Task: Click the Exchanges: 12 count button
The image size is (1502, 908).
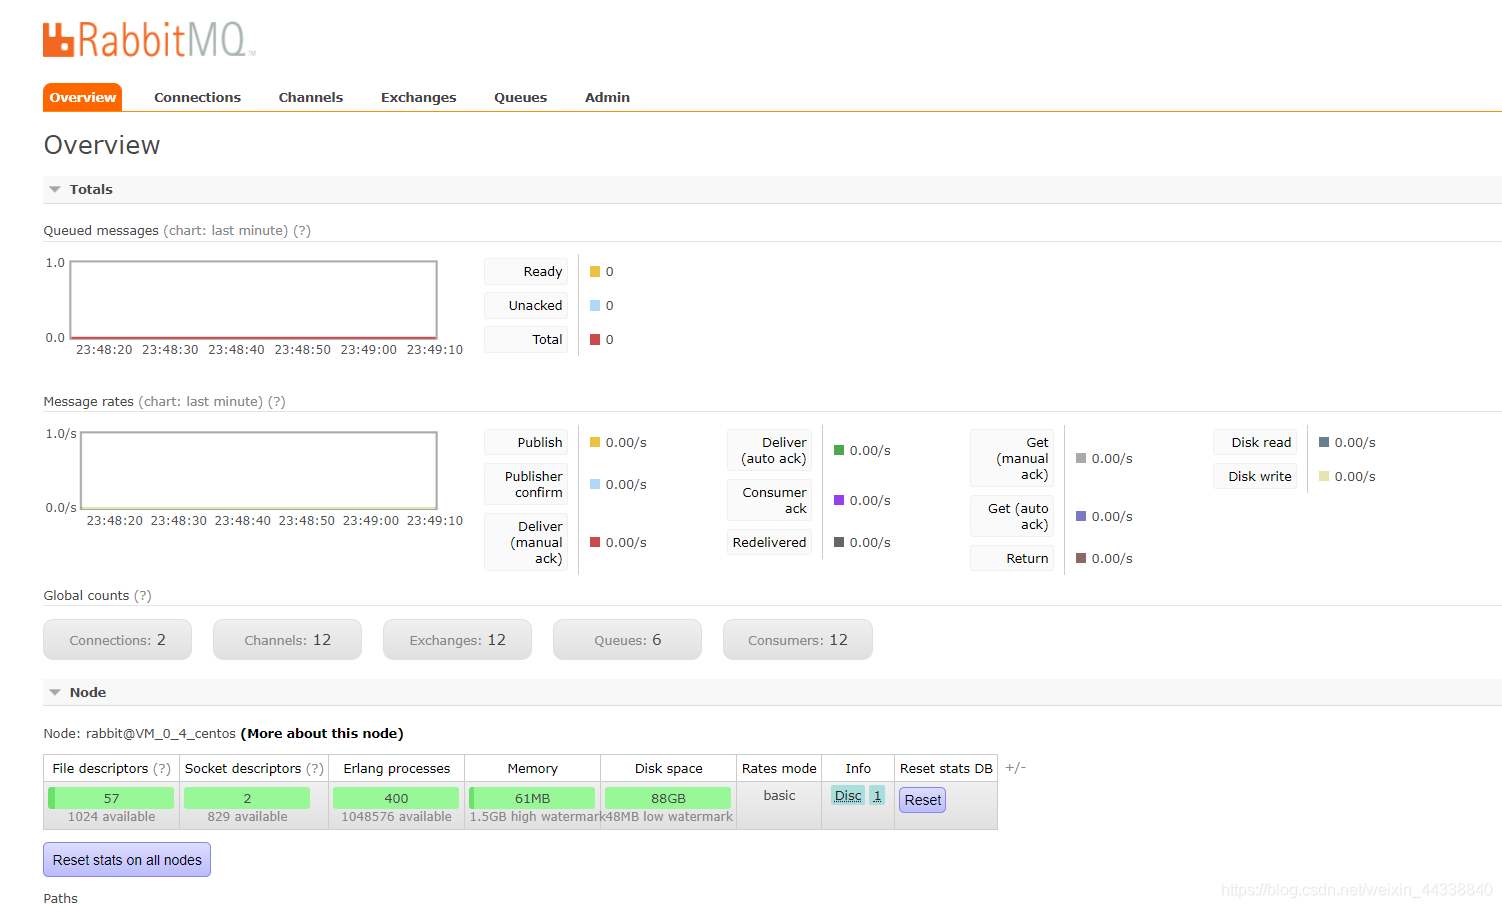Action: point(457,640)
